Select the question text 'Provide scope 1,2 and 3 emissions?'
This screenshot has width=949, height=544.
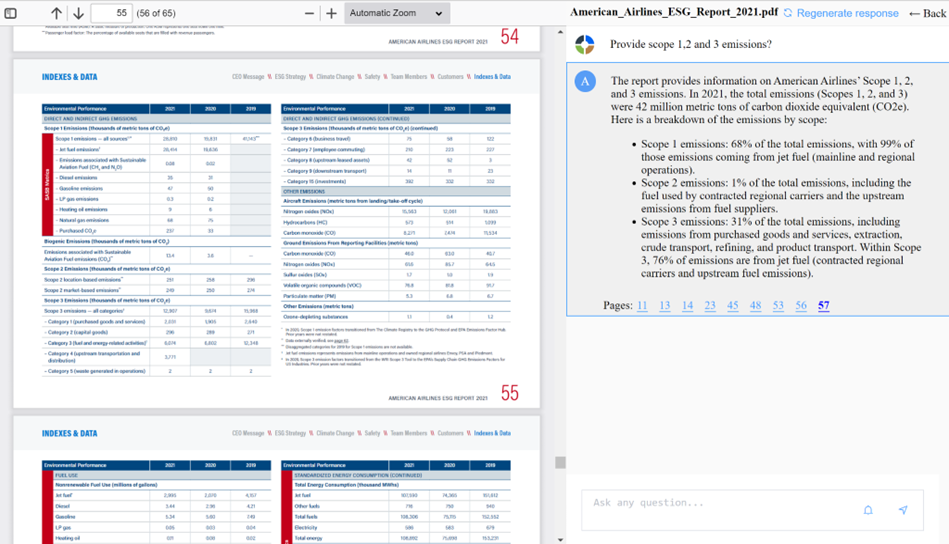(x=691, y=44)
